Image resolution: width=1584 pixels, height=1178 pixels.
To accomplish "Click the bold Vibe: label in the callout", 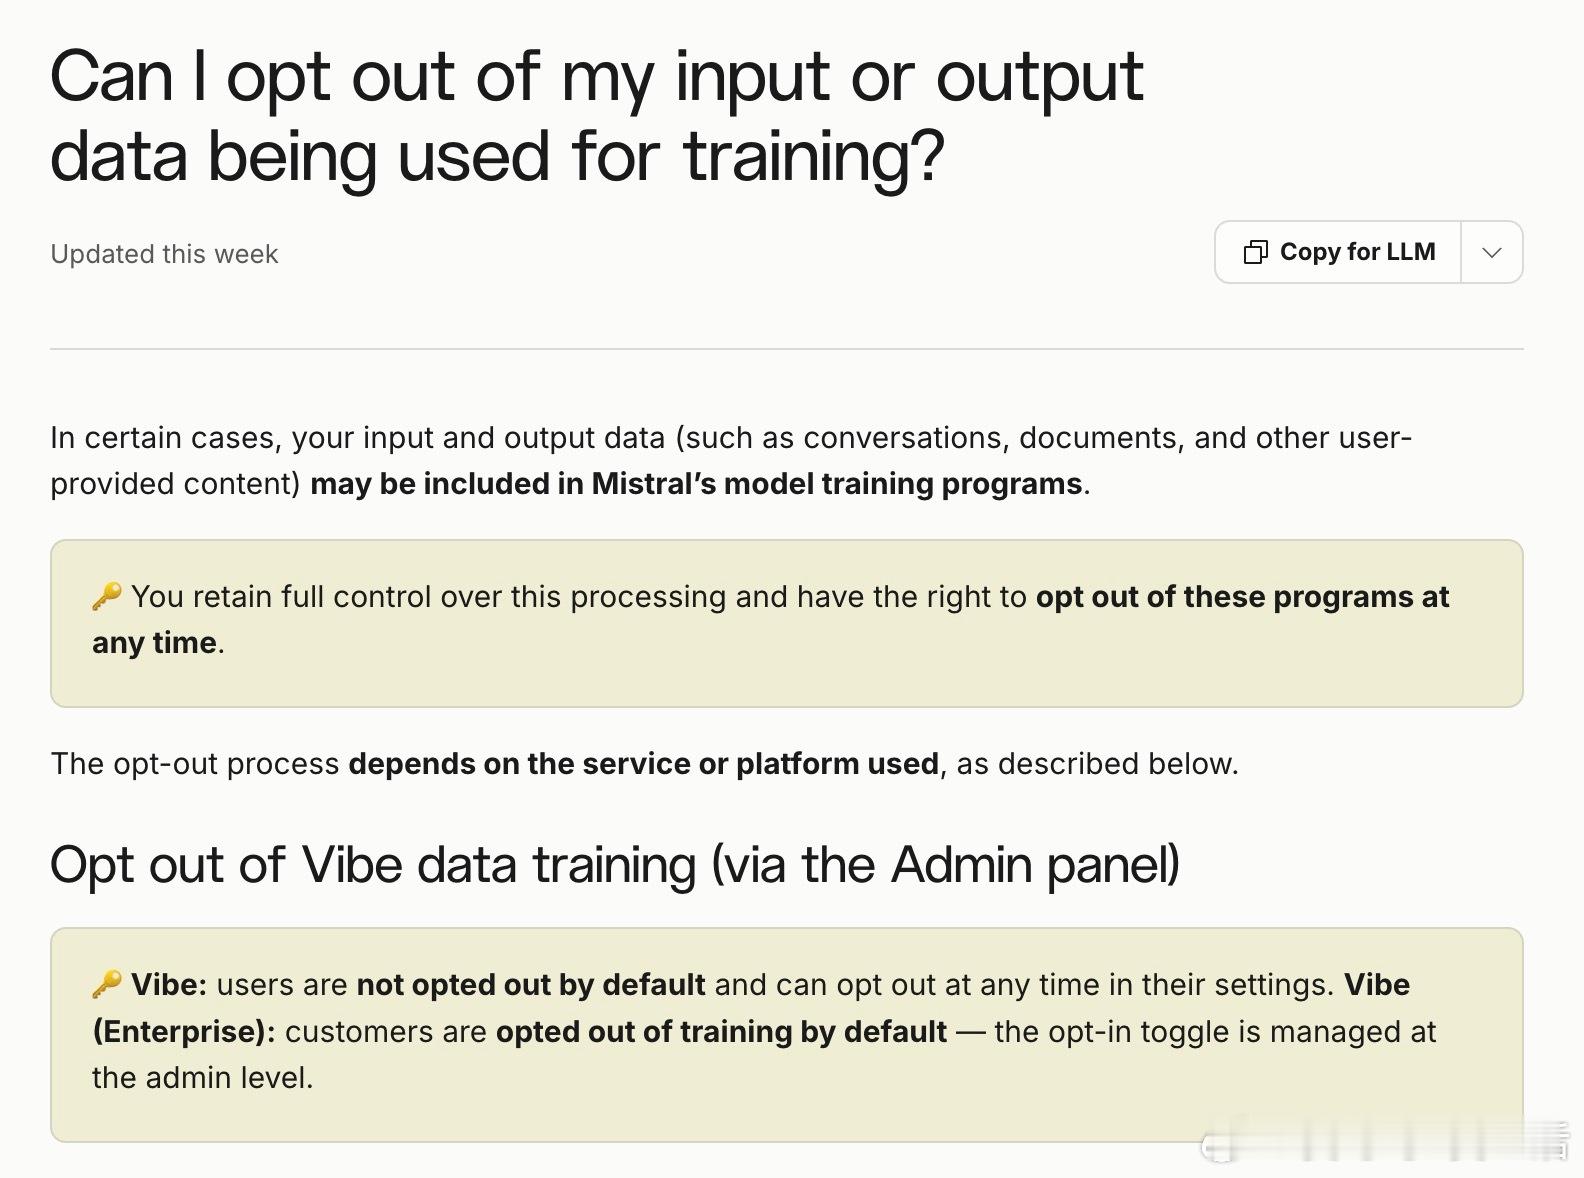I will (169, 984).
